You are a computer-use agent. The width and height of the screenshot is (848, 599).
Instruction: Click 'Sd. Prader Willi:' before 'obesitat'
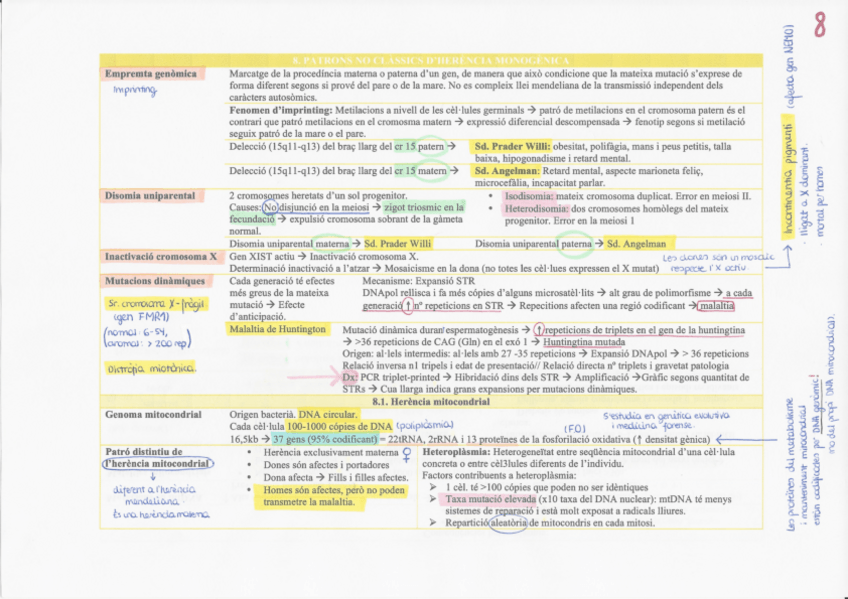[x=513, y=147]
